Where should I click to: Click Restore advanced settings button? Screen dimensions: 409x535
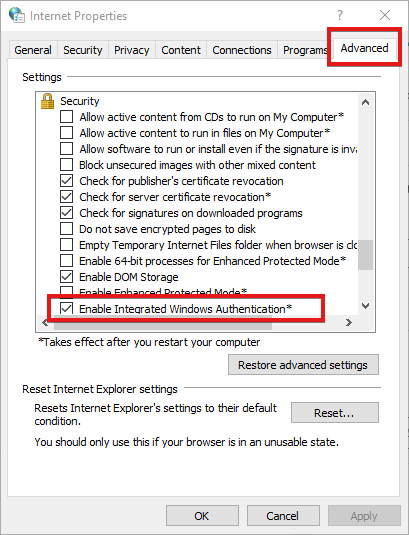303,365
